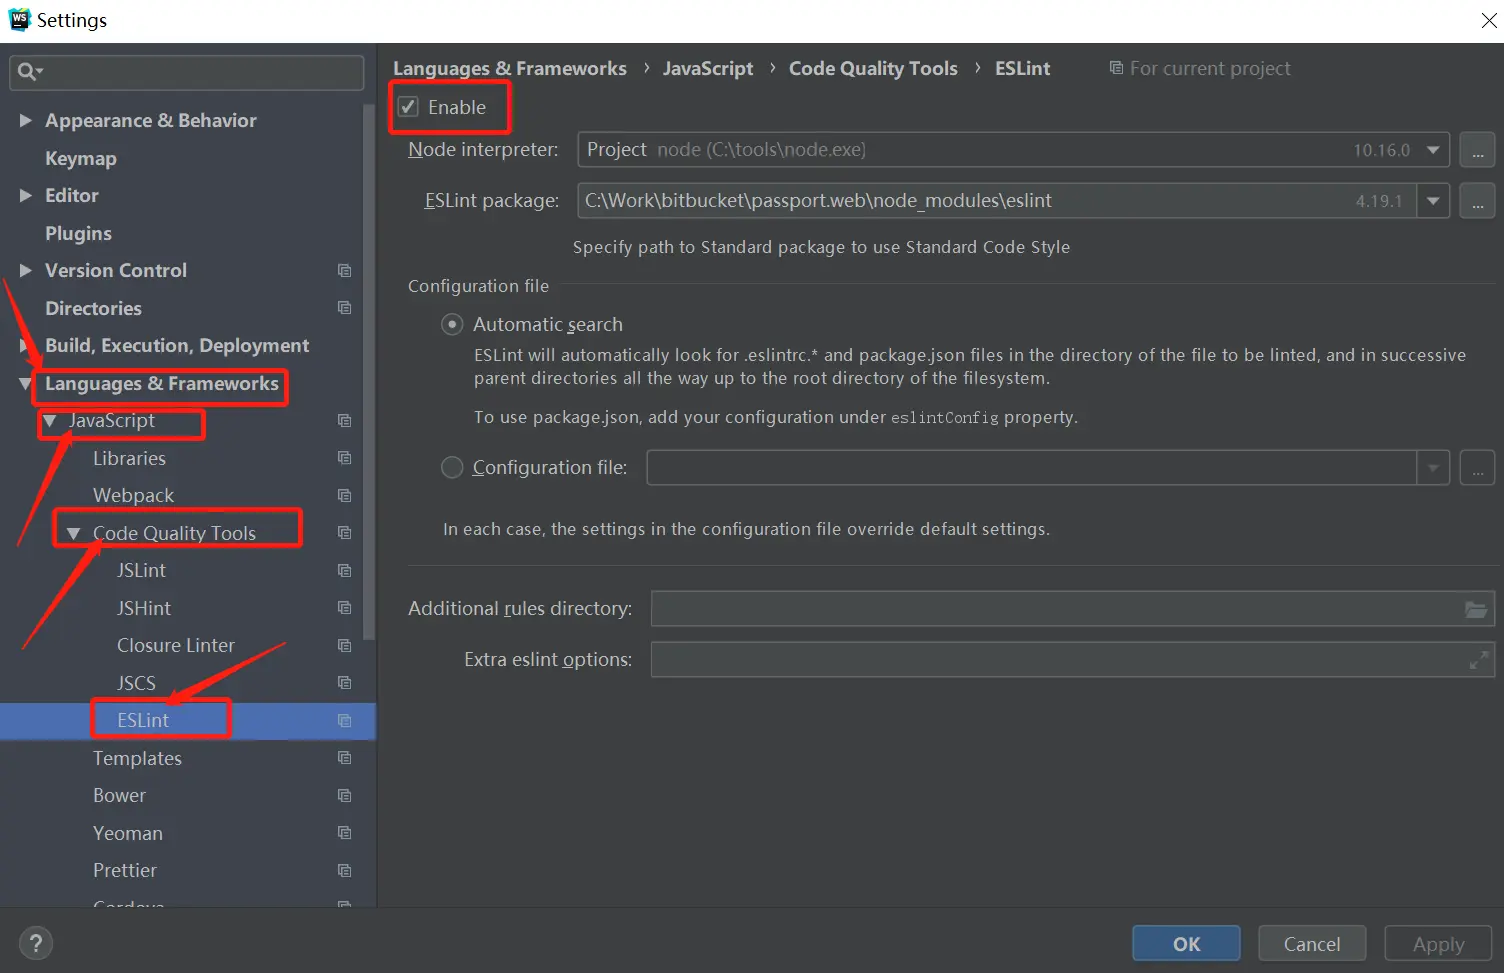Click the For current project icon
This screenshot has height=973, width=1504.
[1116, 68]
